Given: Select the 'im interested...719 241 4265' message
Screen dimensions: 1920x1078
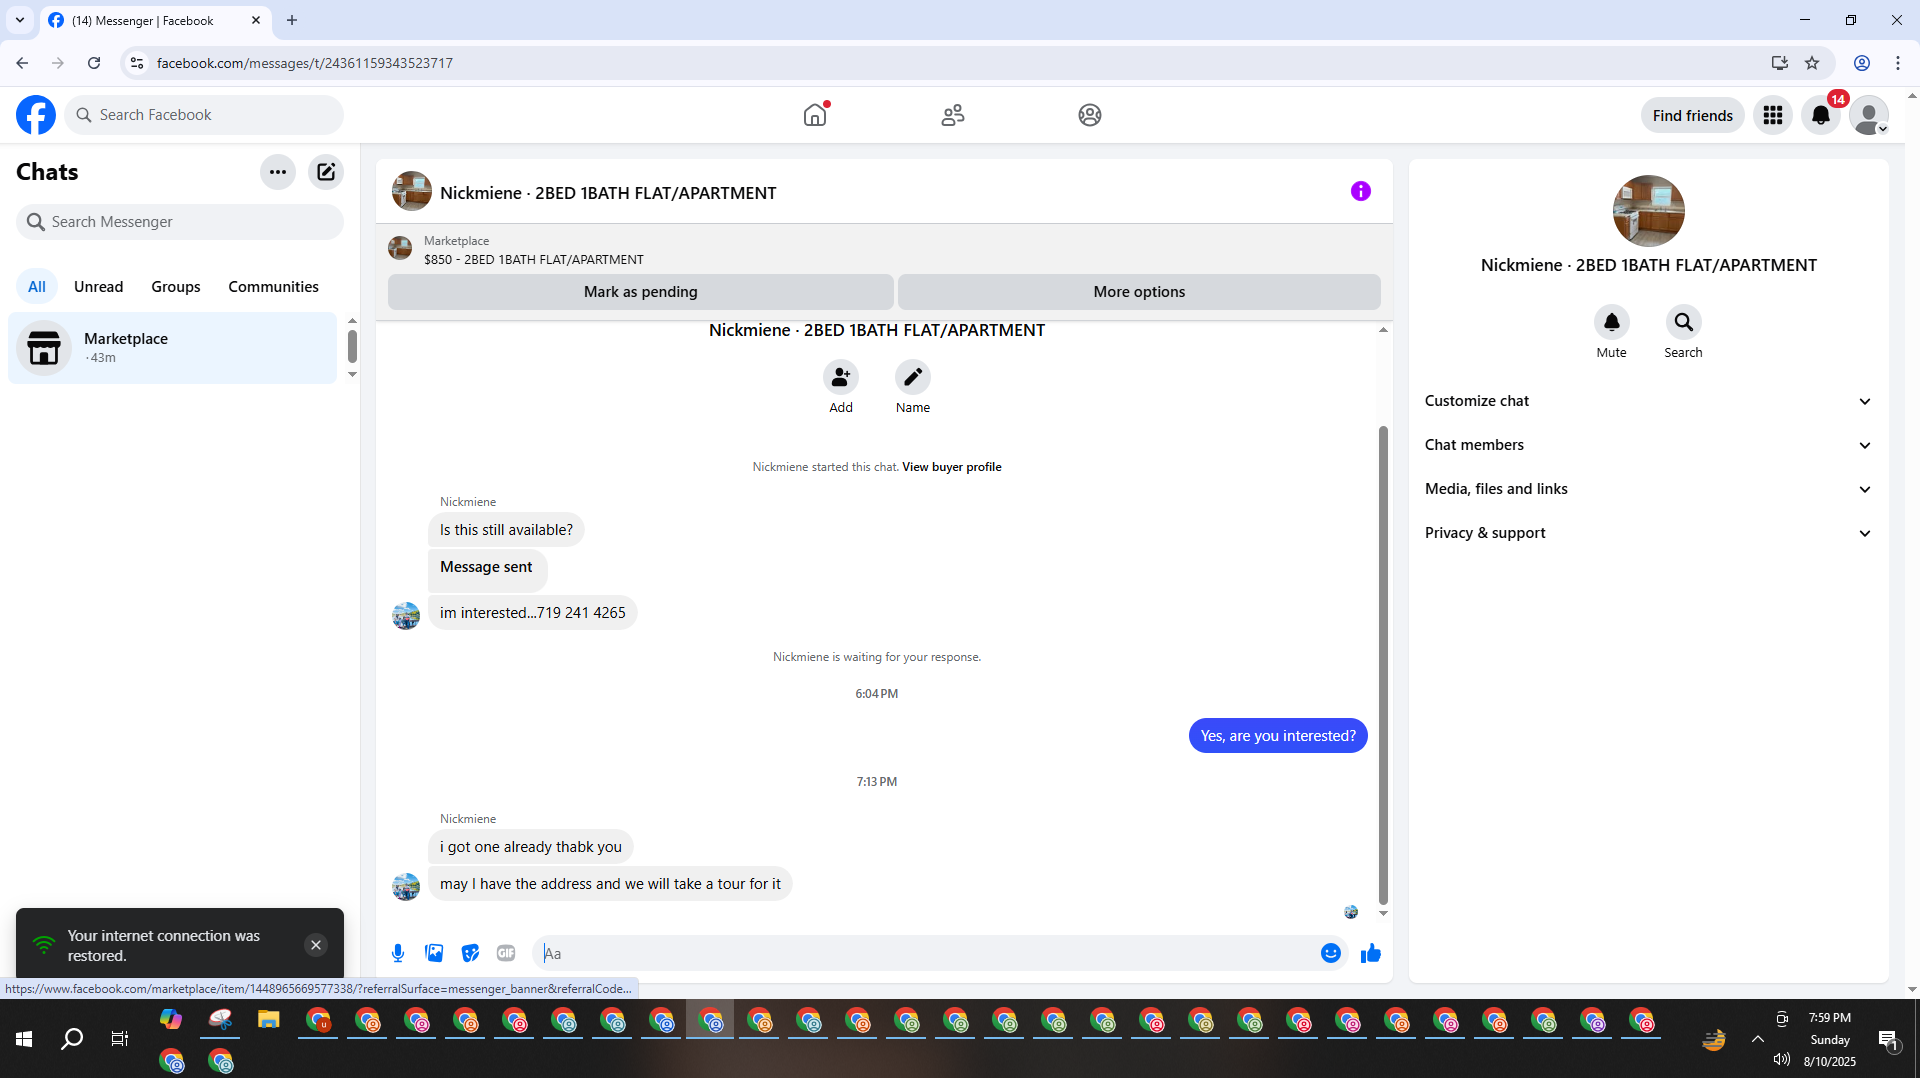Looking at the screenshot, I should (x=533, y=613).
